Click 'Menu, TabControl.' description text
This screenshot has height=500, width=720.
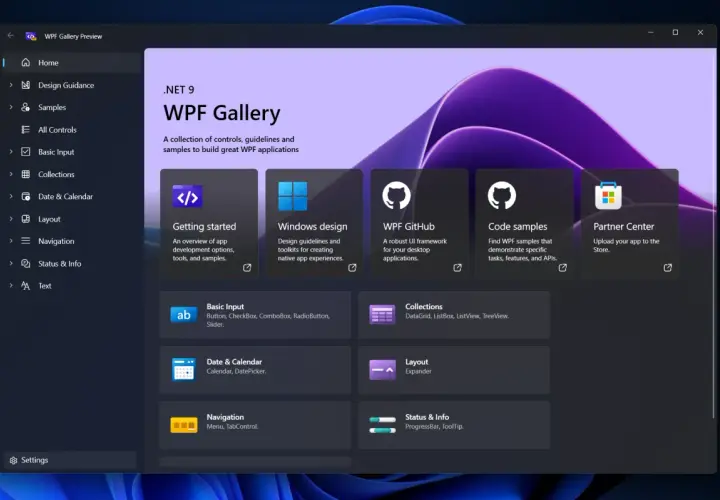click(232, 427)
